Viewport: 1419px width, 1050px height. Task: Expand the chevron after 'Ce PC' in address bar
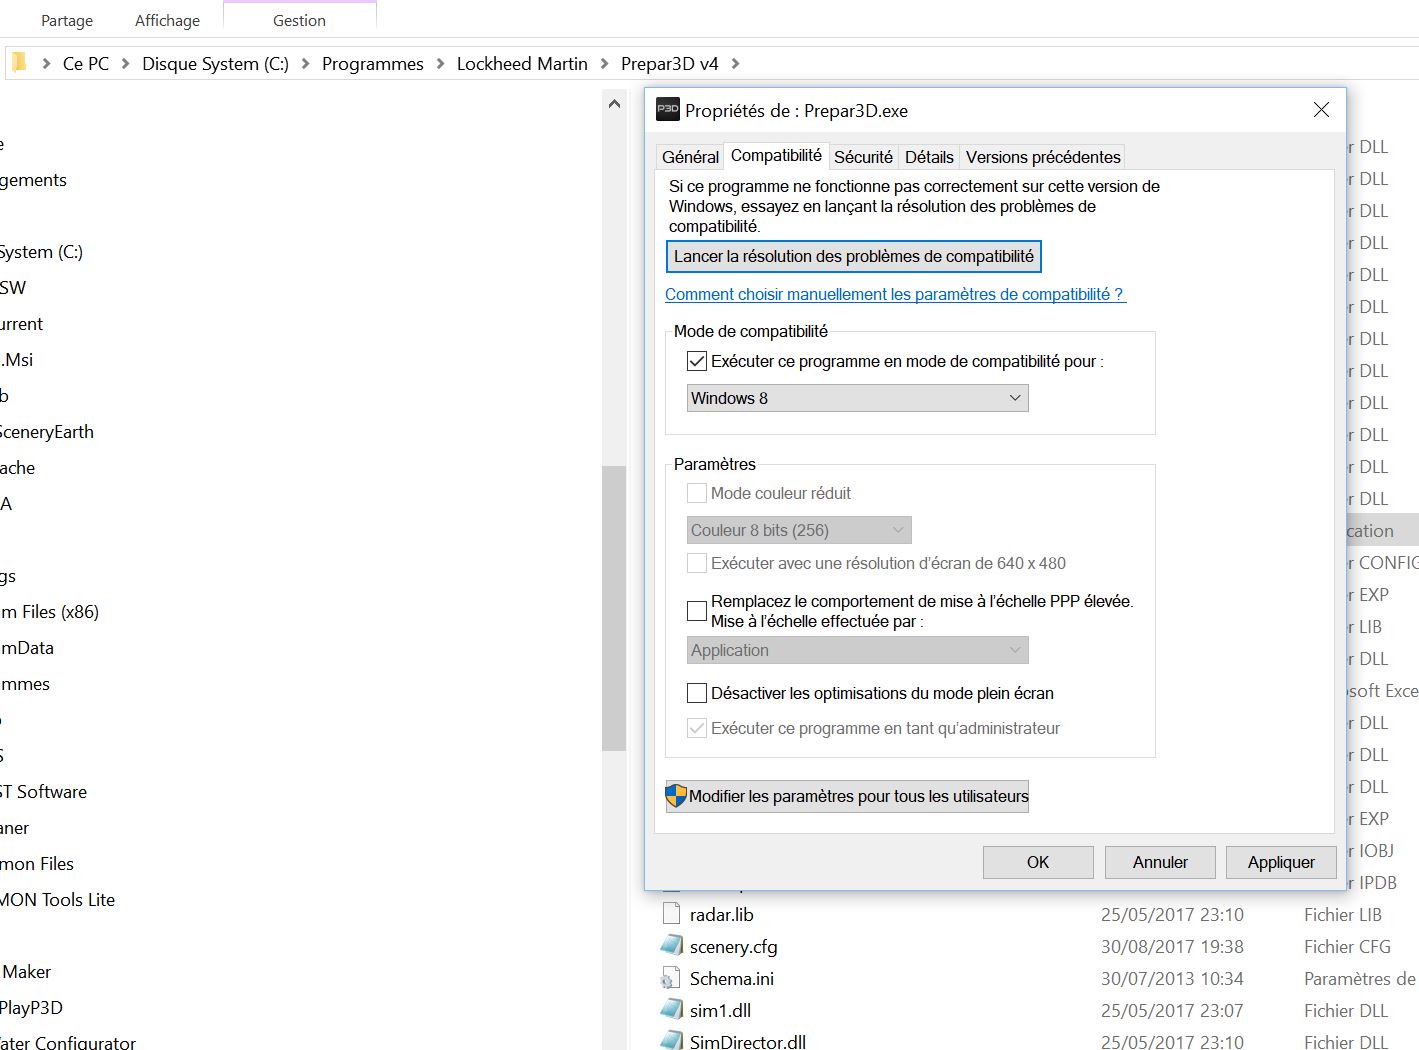pos(125,63)
